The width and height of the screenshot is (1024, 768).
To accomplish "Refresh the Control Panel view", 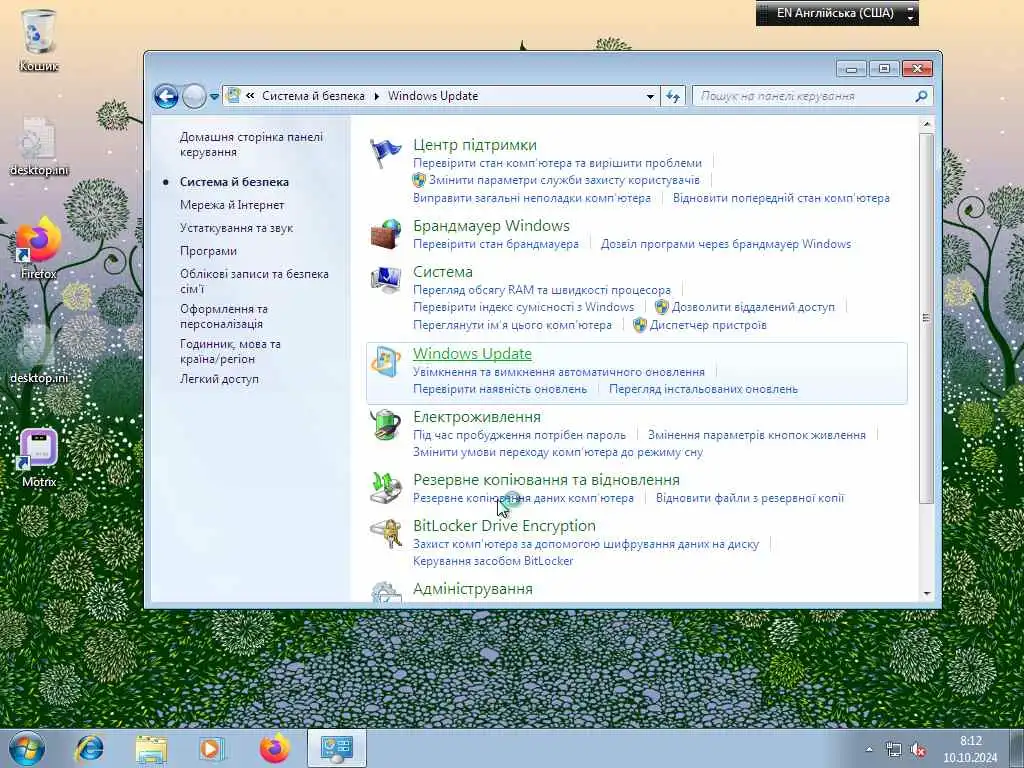I will [x=673, y=97].
